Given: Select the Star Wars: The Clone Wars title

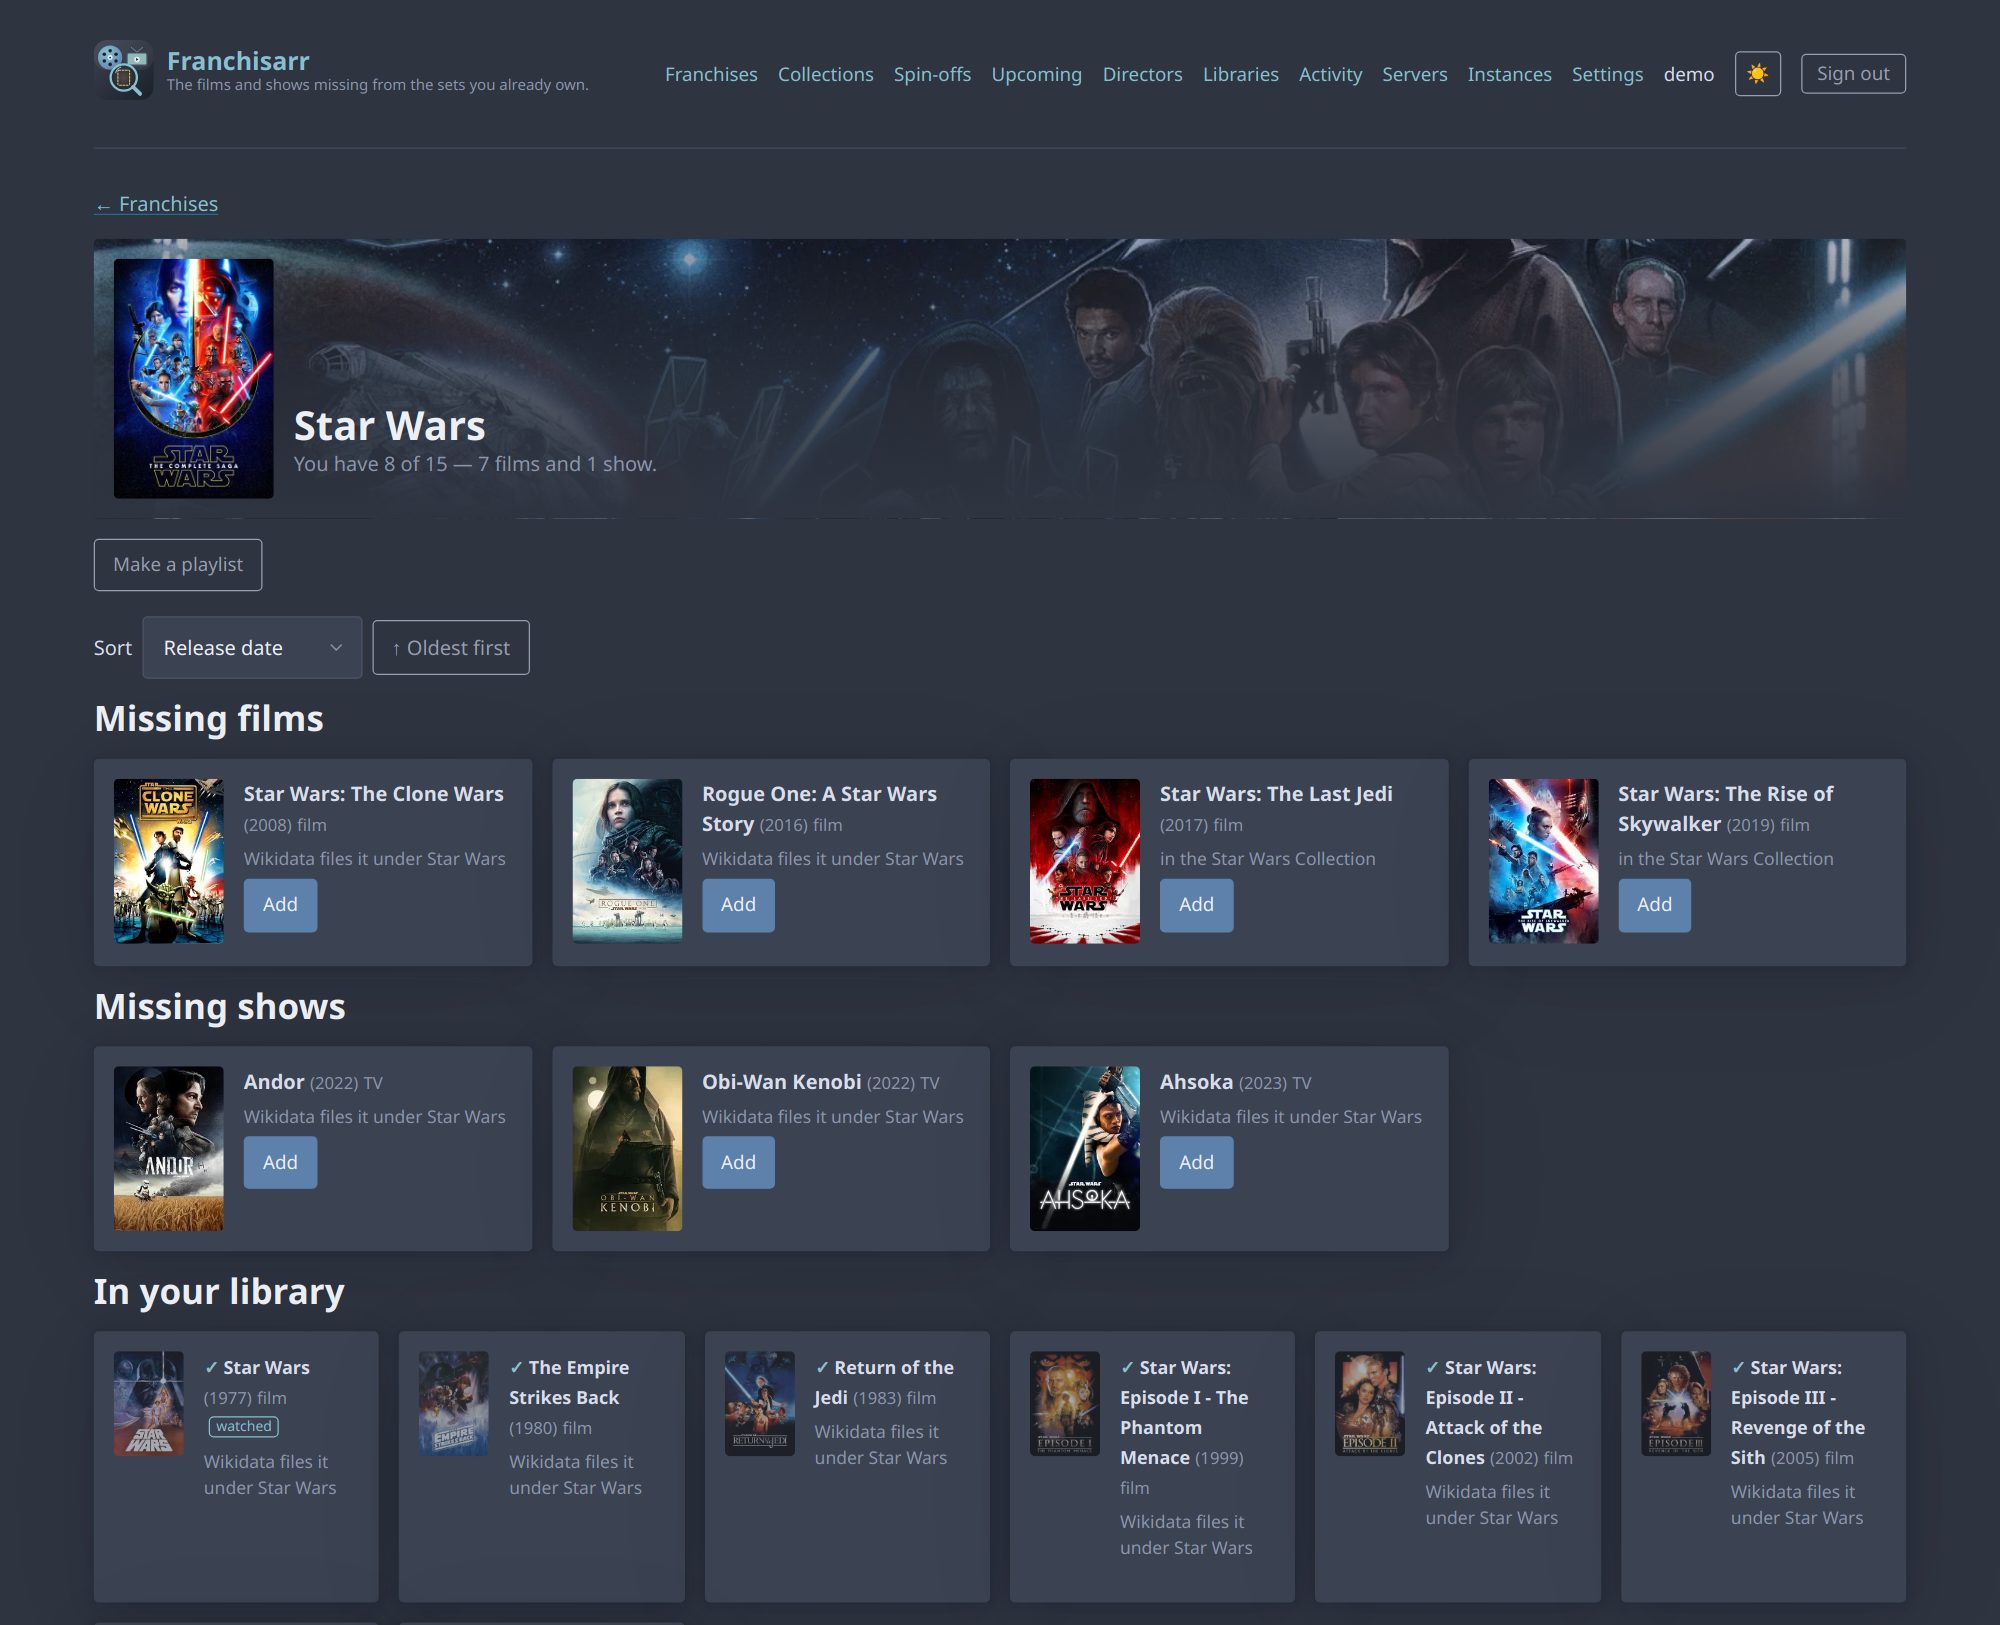Looking at the screenshot, I should [373, 794].
